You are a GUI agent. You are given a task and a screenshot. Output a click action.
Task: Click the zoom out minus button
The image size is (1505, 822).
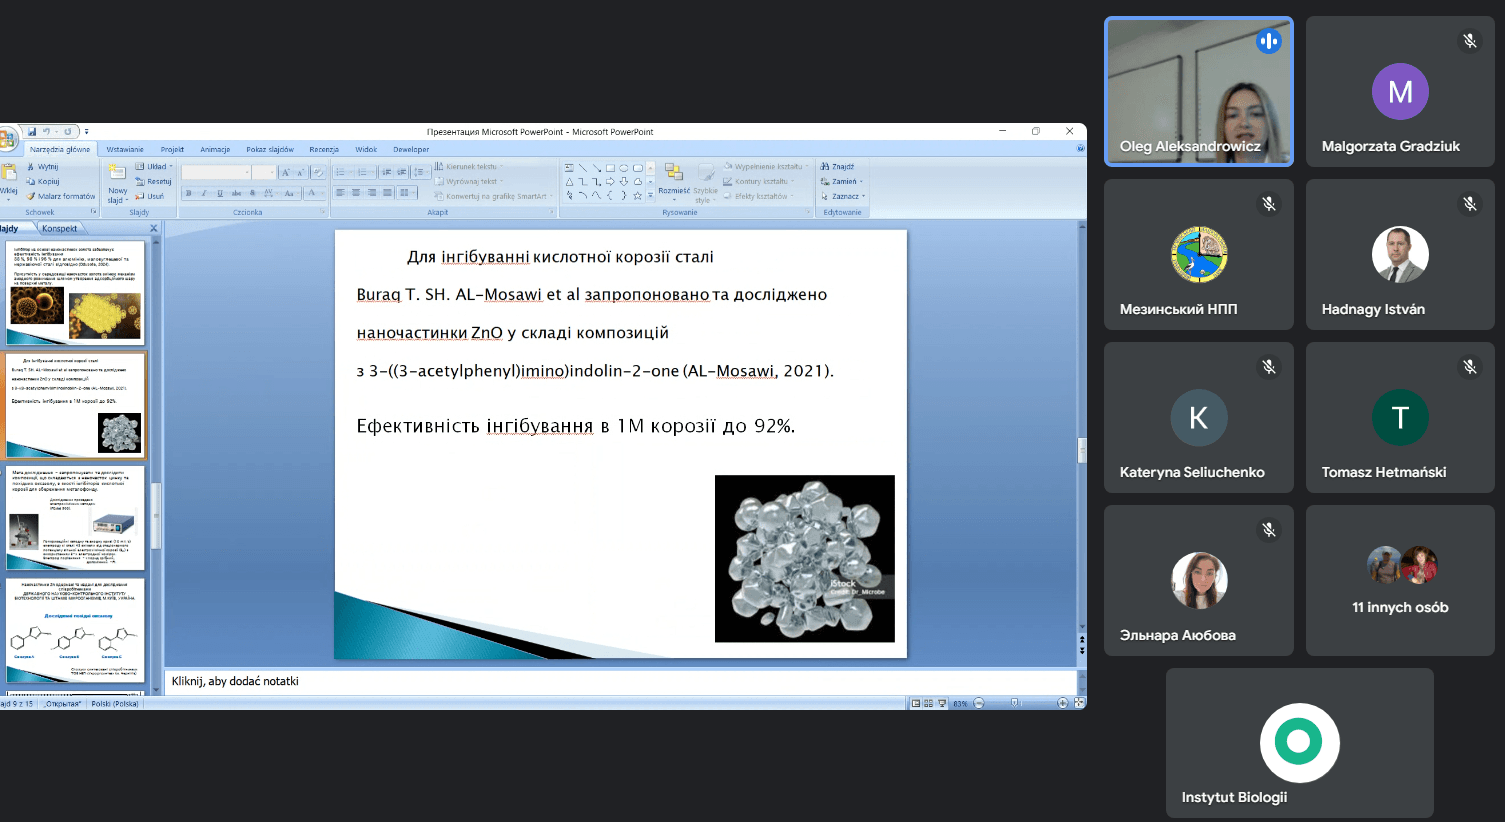pos(979,703)
